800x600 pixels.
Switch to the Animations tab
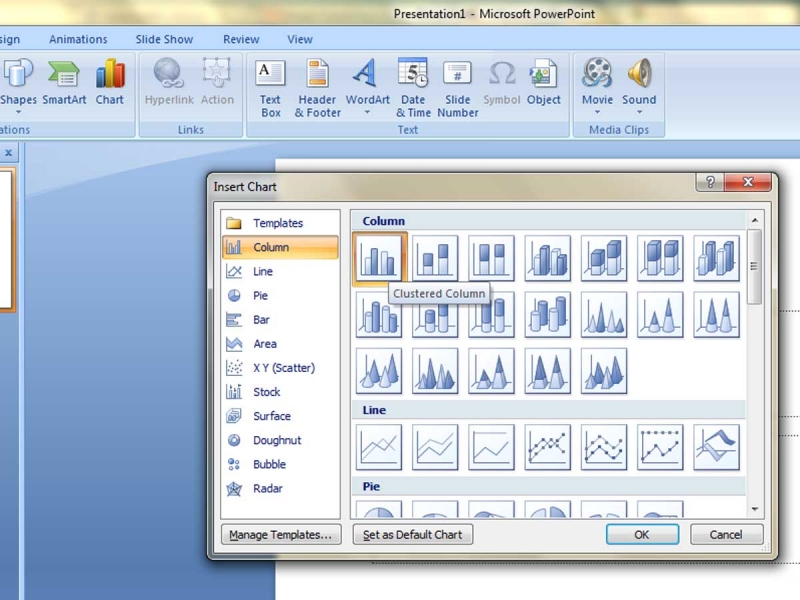[x=78, y=40]
